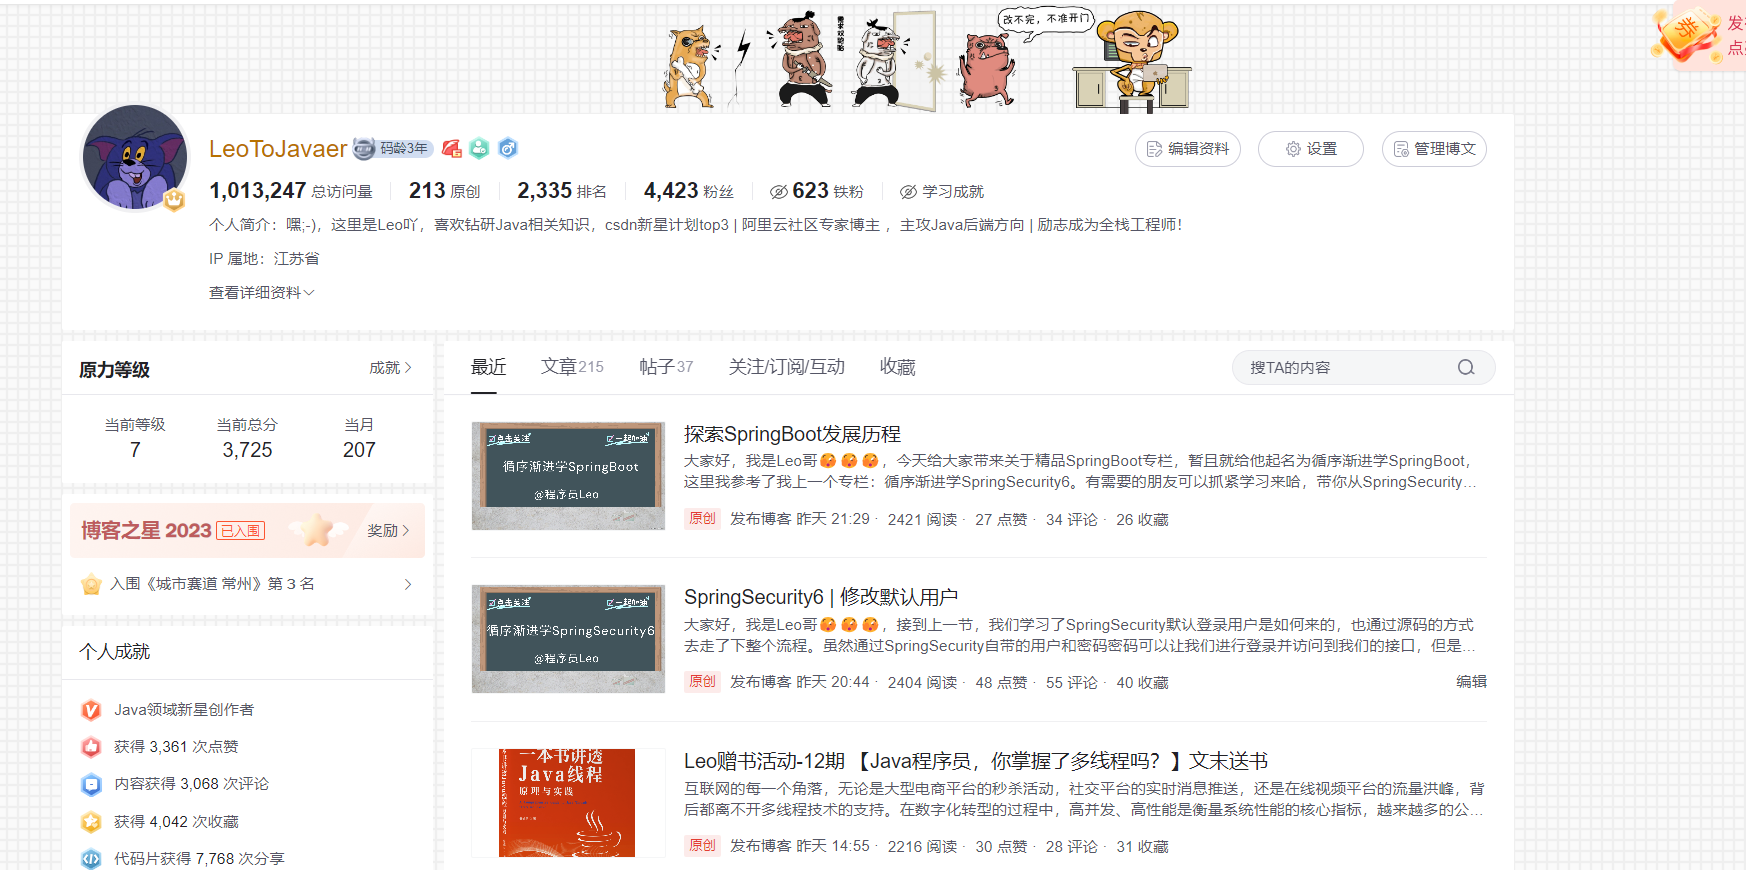Click the Tom cat profile avatar

click(135, 158)
